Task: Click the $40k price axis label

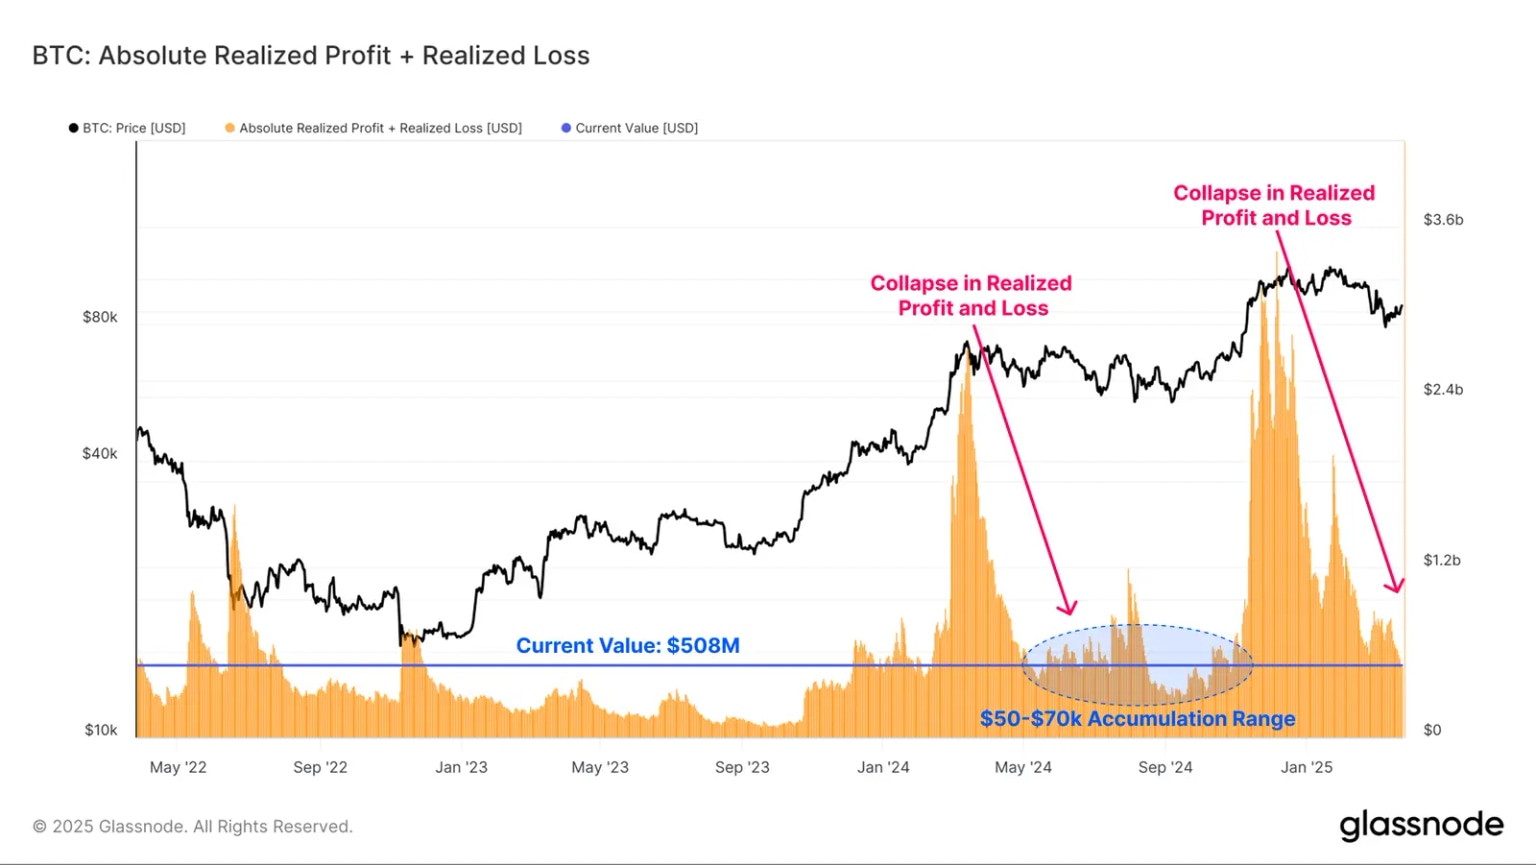Action: 100,454
